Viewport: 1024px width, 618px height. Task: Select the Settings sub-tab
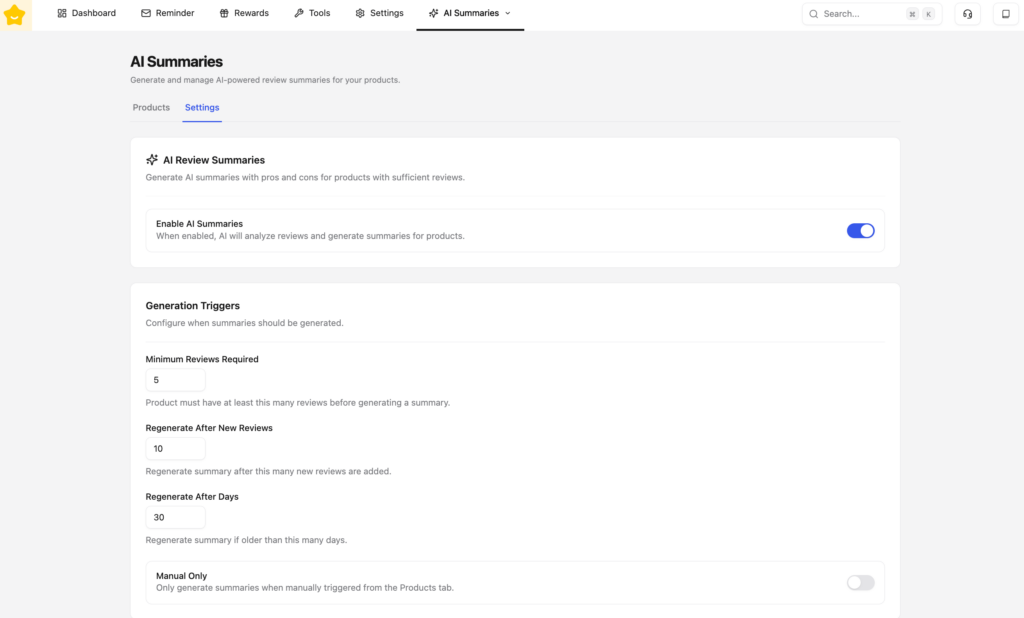point(202,107)
